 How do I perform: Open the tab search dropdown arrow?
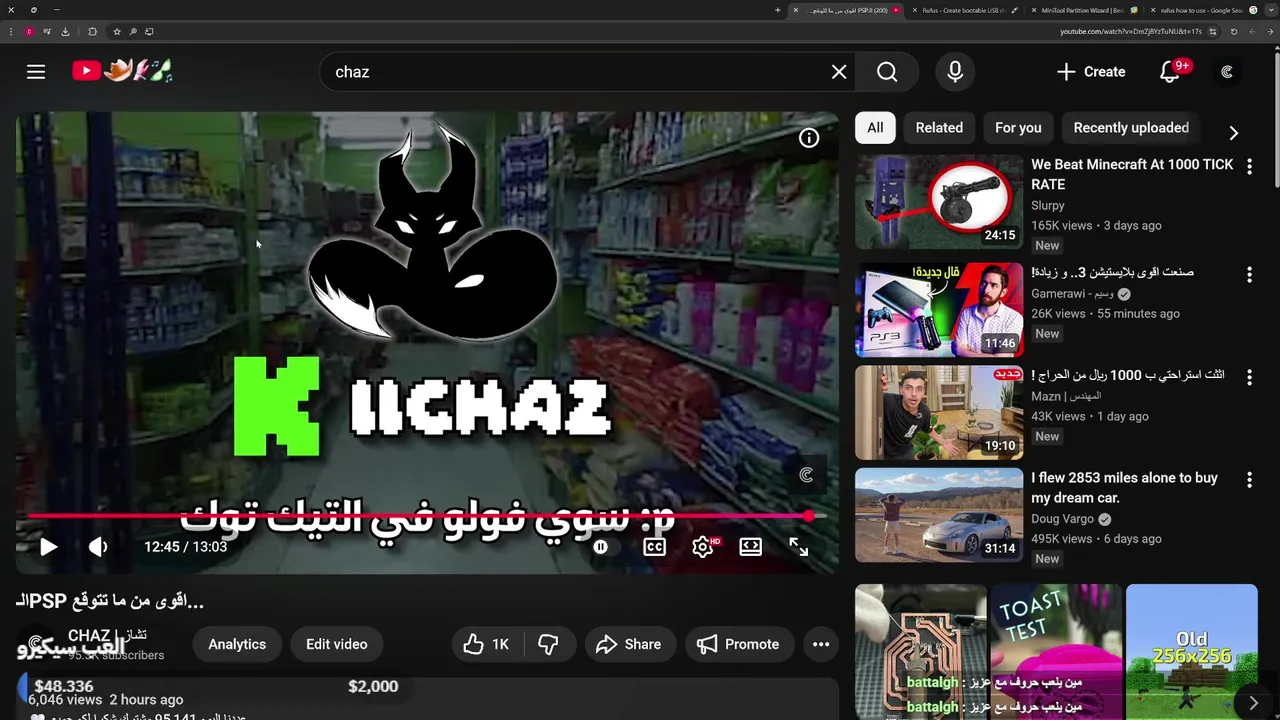1271,10
